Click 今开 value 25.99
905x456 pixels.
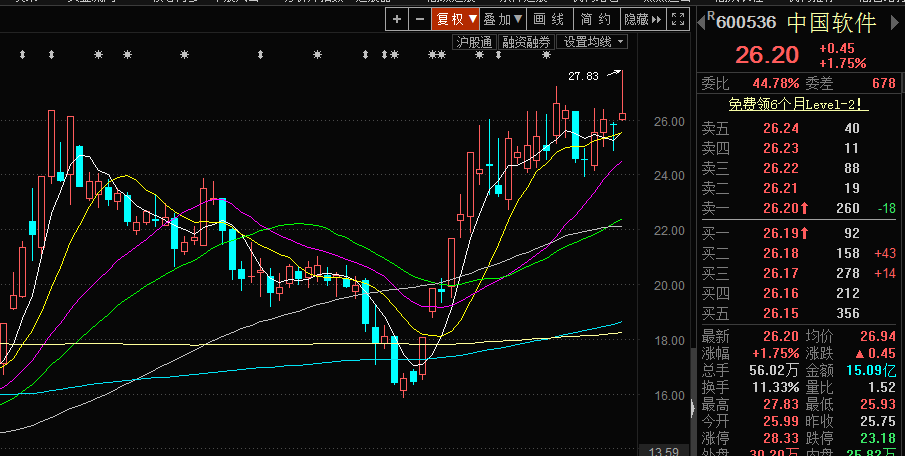pos(781,421)
